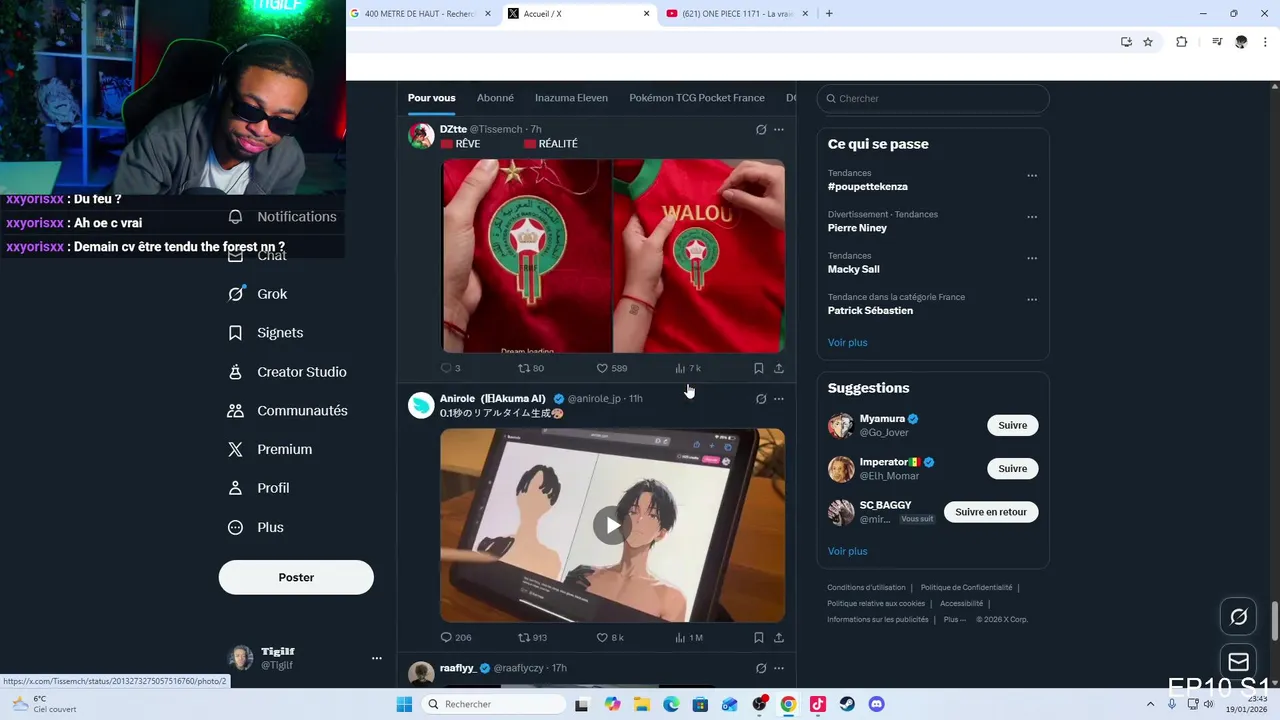Screen dimensions: 1280x720
Task: Open floating messages envelope button
Action: pos(1238,662)
